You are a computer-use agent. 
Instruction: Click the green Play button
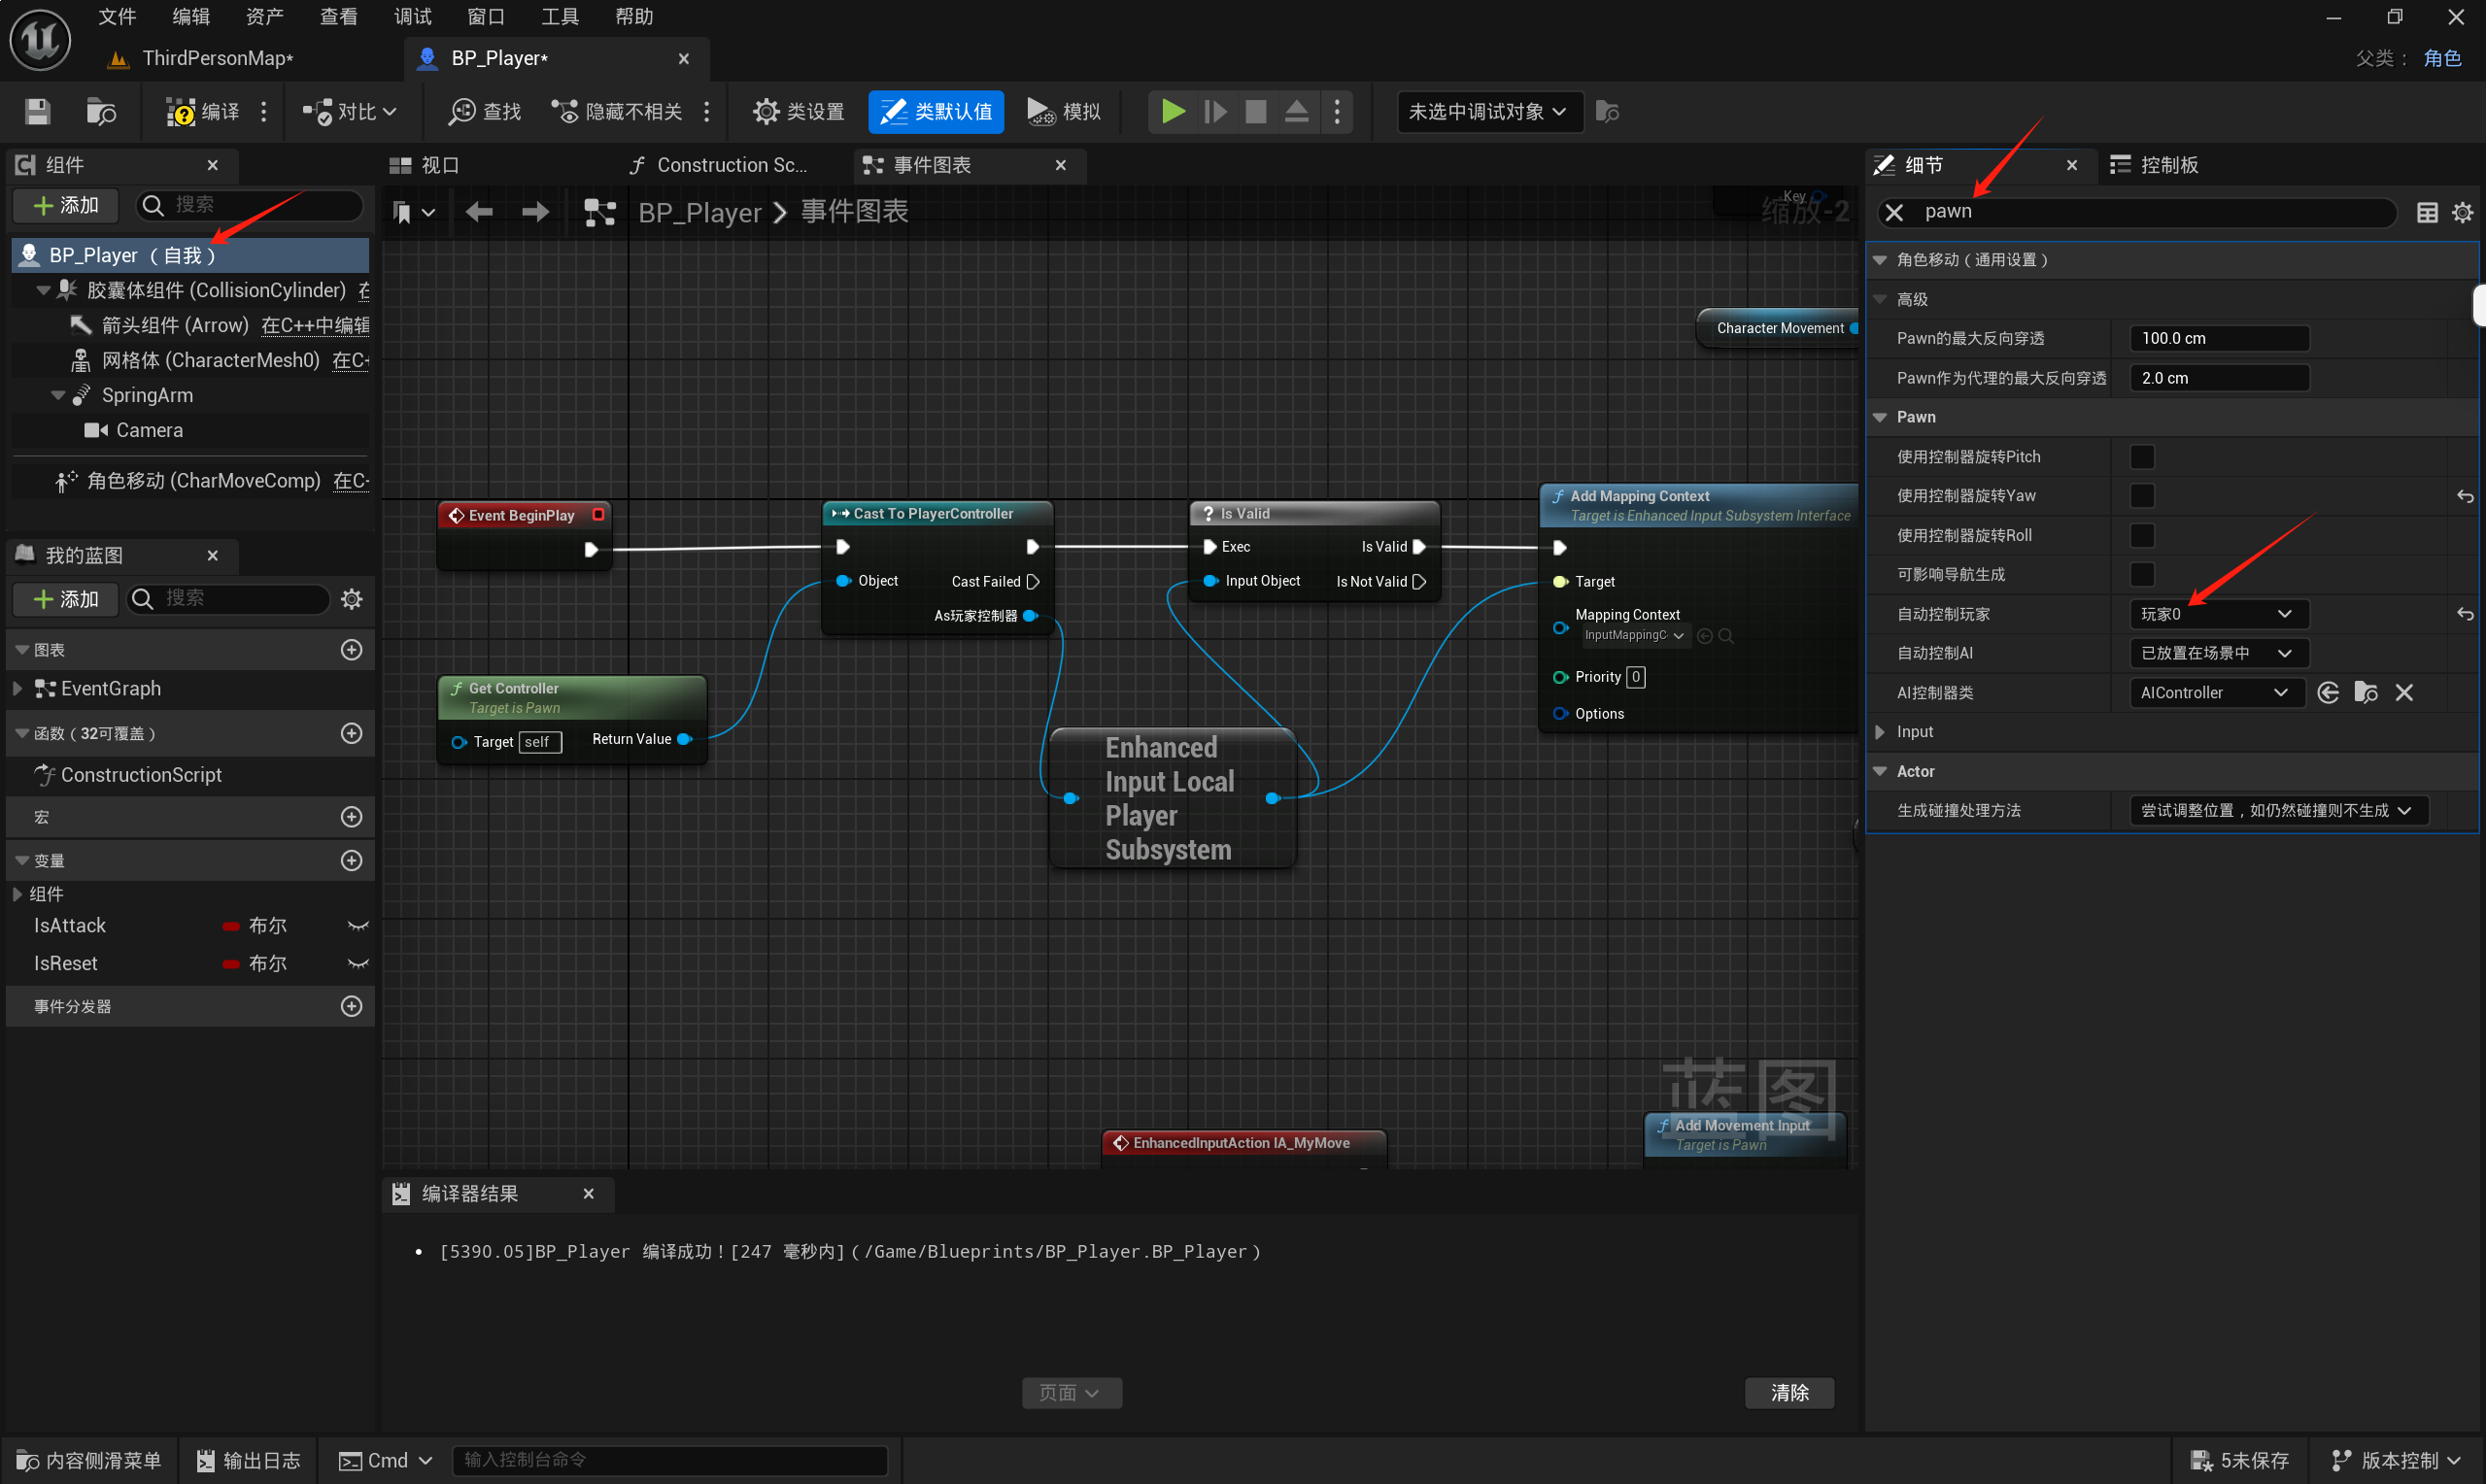1173,111
